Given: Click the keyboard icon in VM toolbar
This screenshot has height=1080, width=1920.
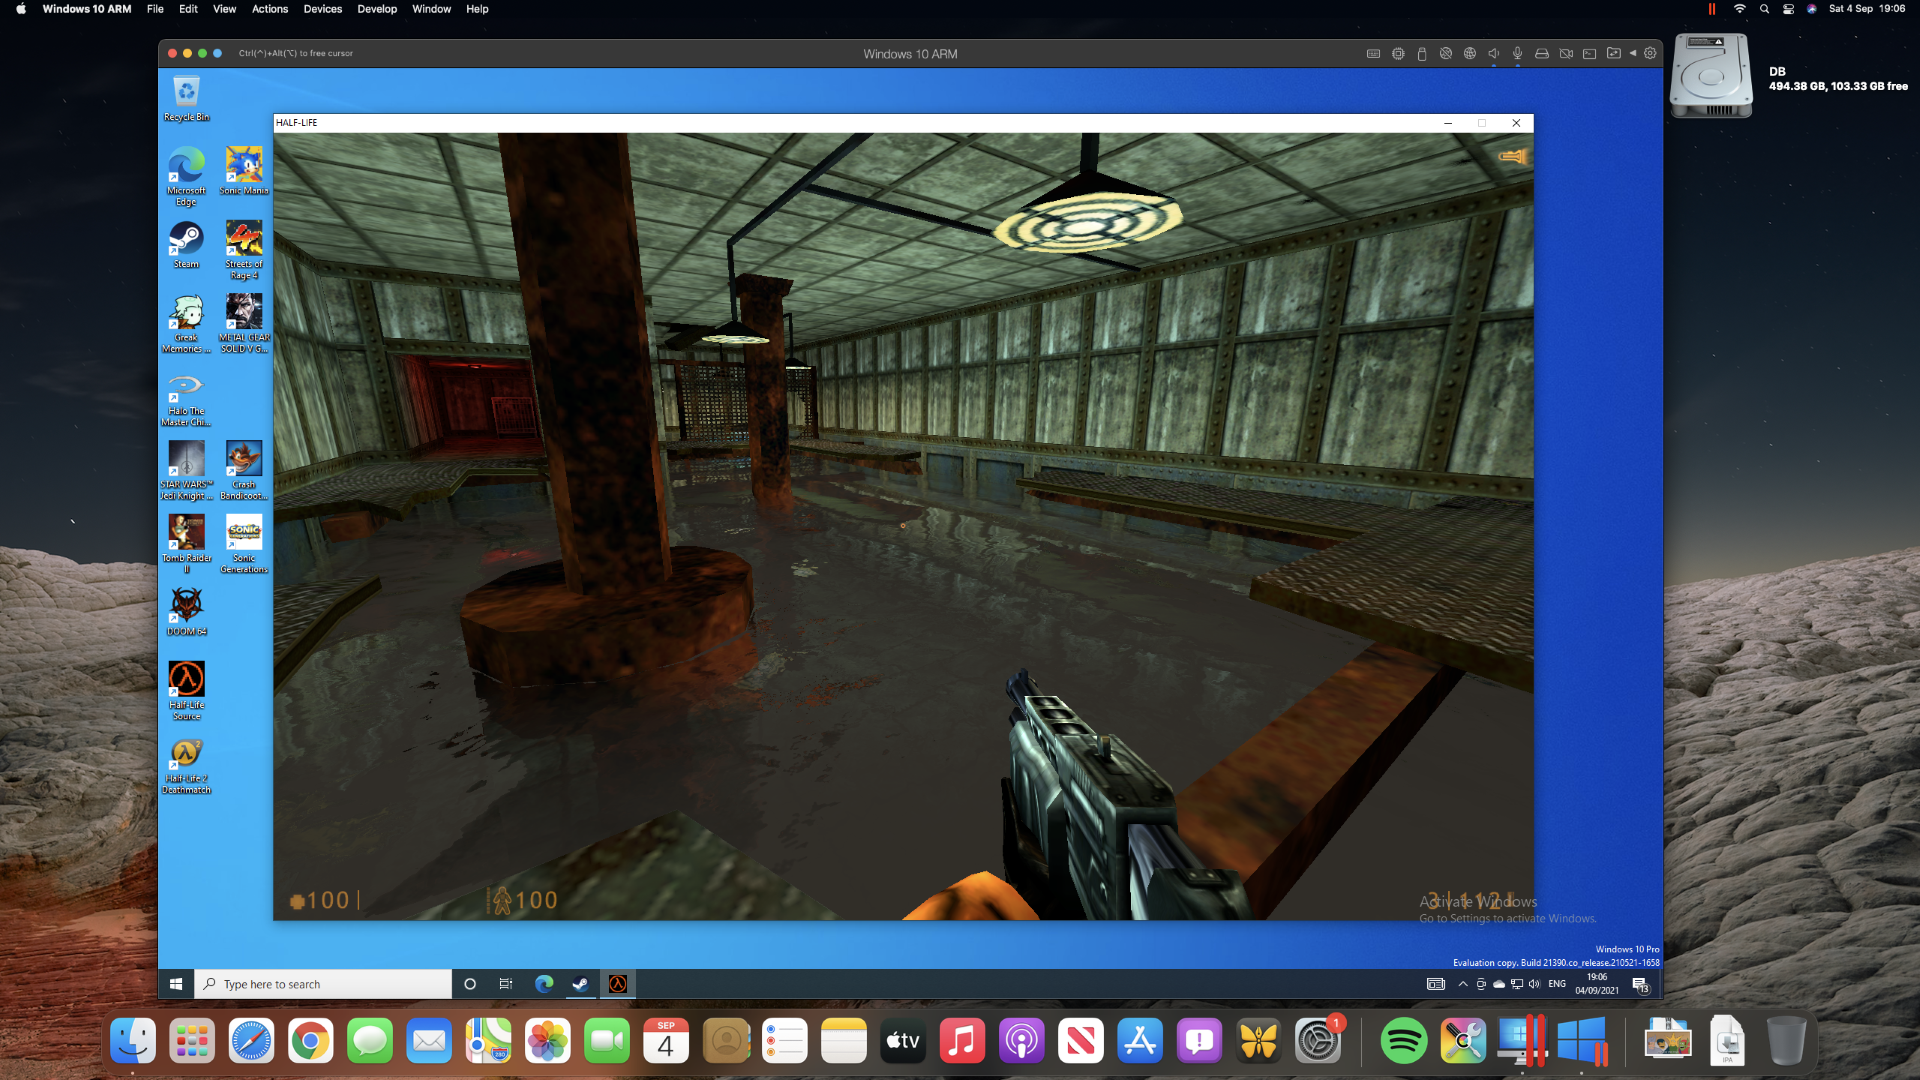Looking at the screenshot, I should pyautogui.click(x=1373, y=54).
